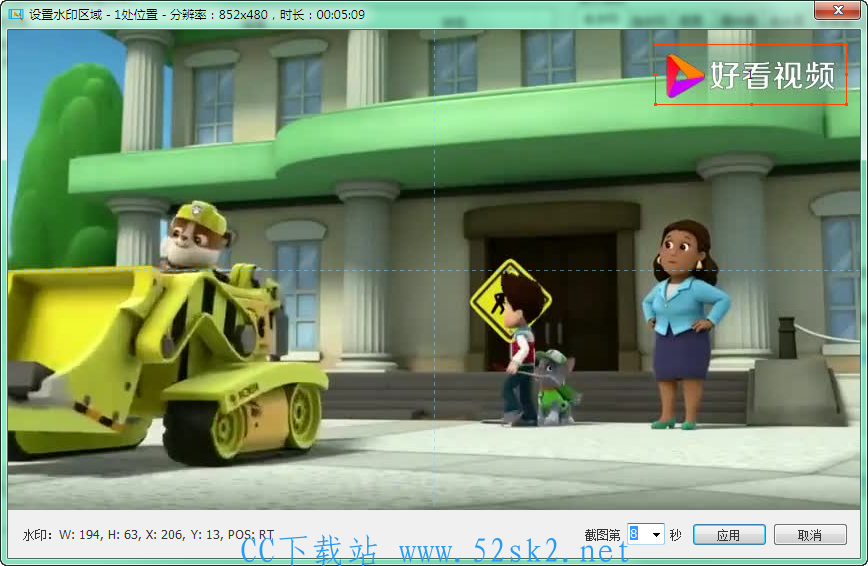Click the watermark W/H/X/Y status text
This screenshot has width=868, height=566.
[x=148, y=534]
